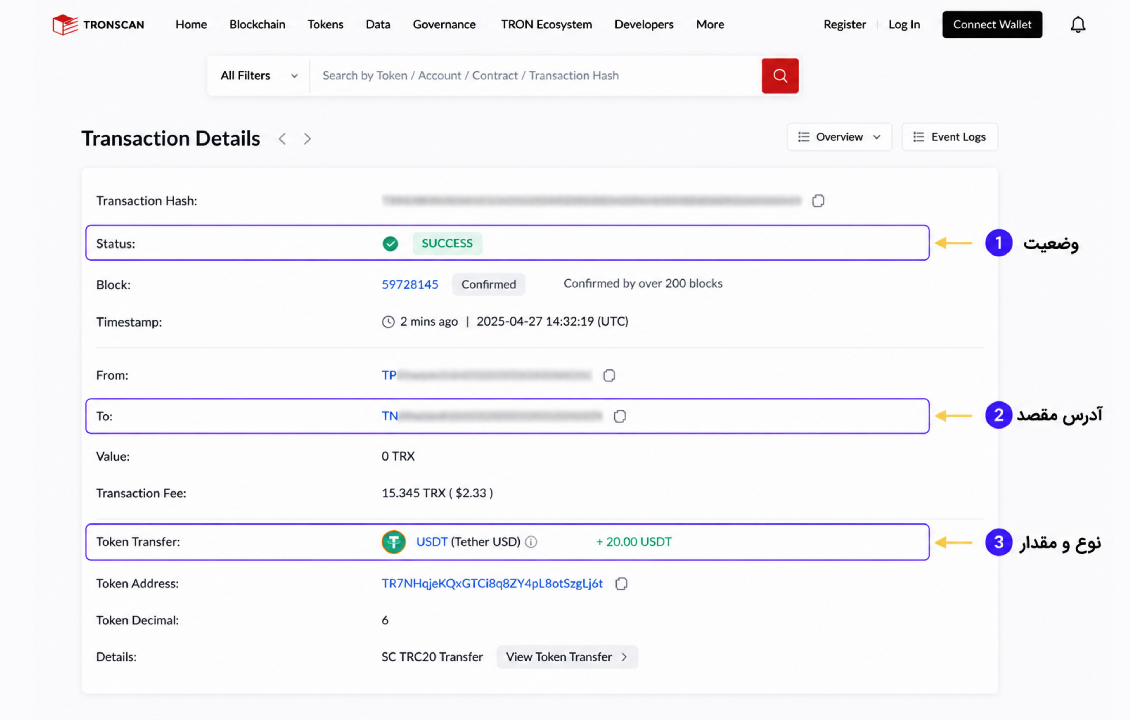This screenshot has height=720, width=1130.
Task: Open the From address starting with TP
Action: click(x=486, y=375)
